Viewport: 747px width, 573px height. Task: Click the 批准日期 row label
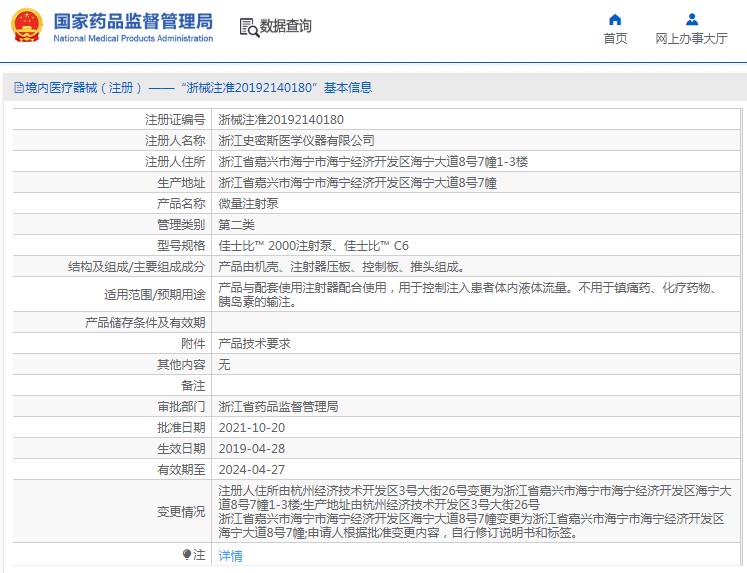(x=181, y=428)
